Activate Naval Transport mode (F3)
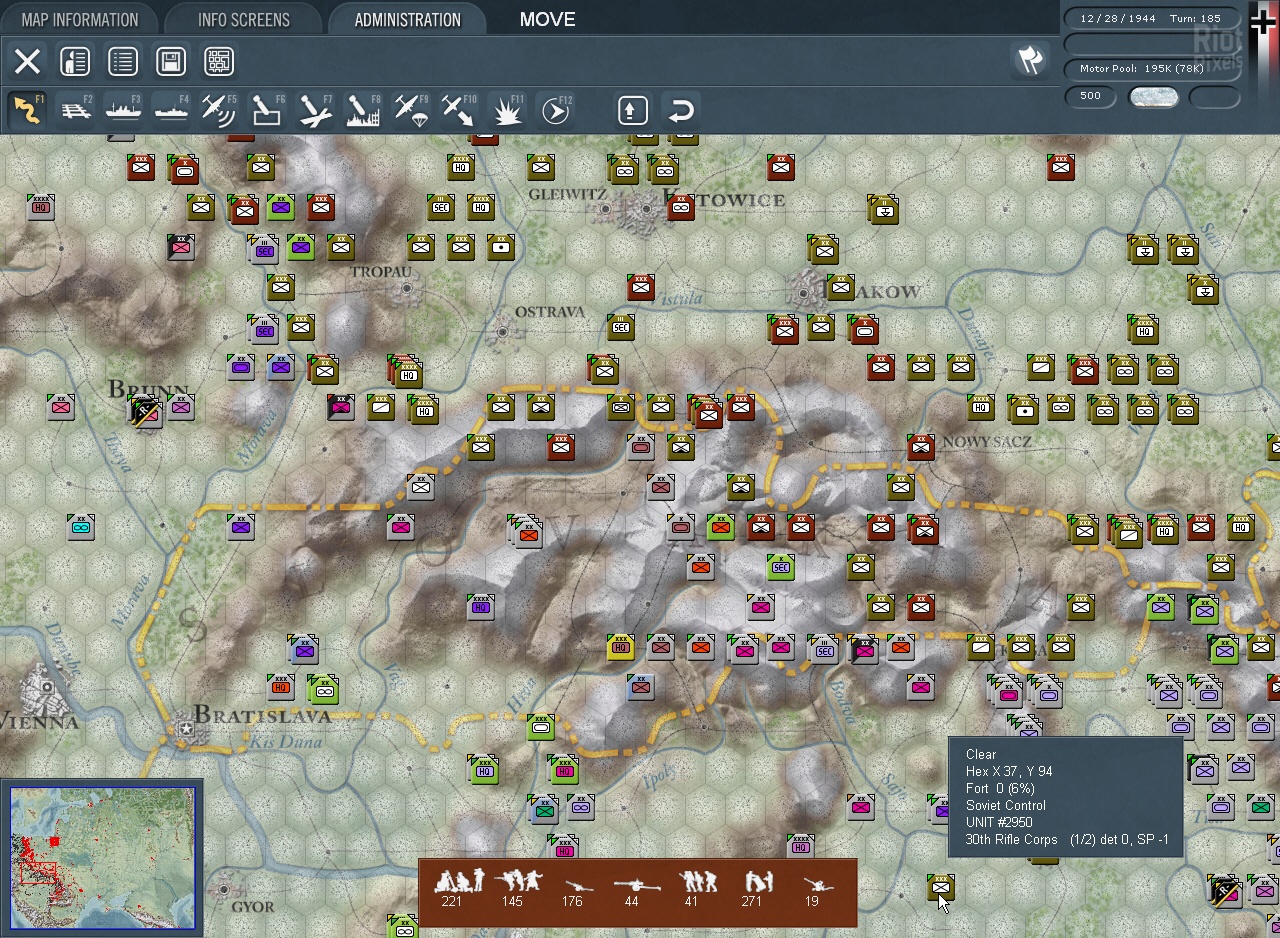 click(123, 110)
